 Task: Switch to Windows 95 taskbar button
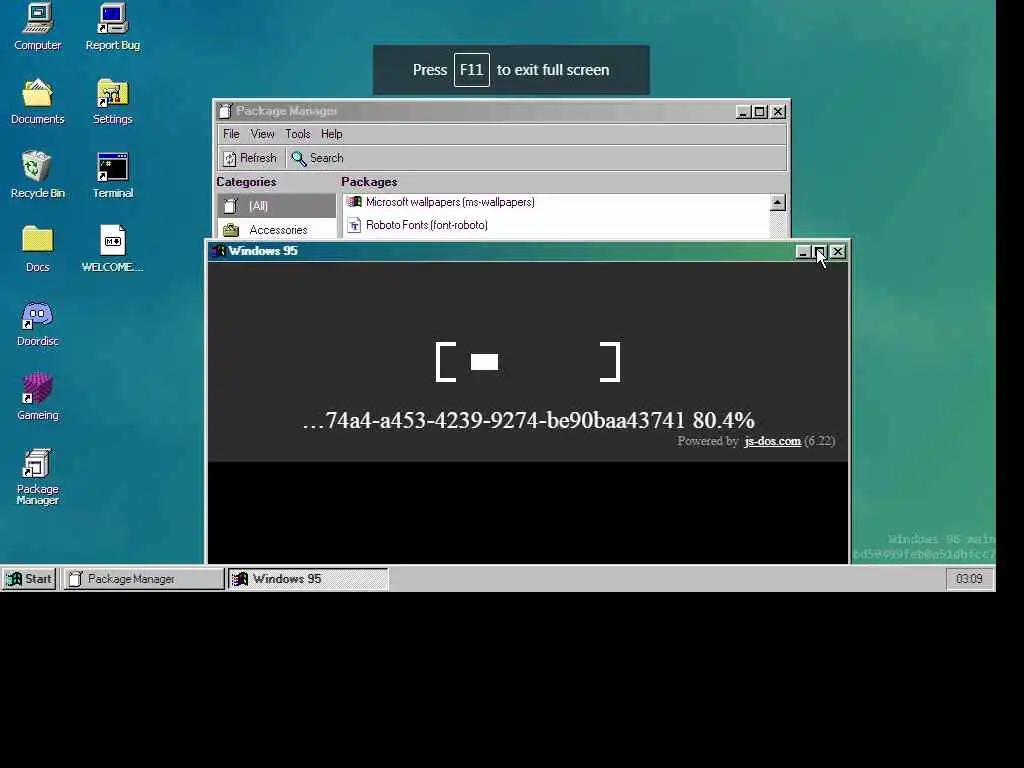coord(308,579)
